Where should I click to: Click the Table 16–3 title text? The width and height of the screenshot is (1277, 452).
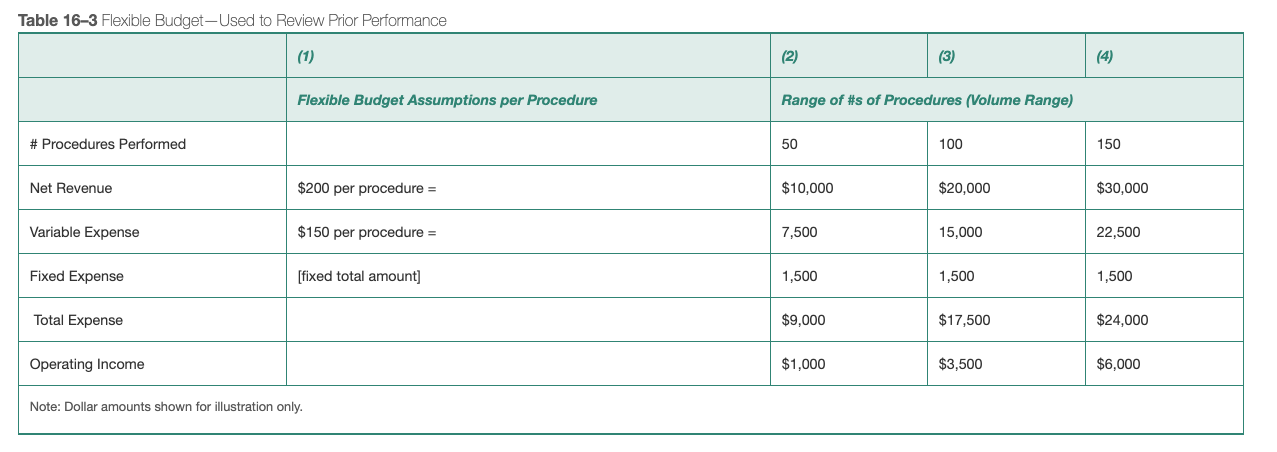tap(233, 20)
